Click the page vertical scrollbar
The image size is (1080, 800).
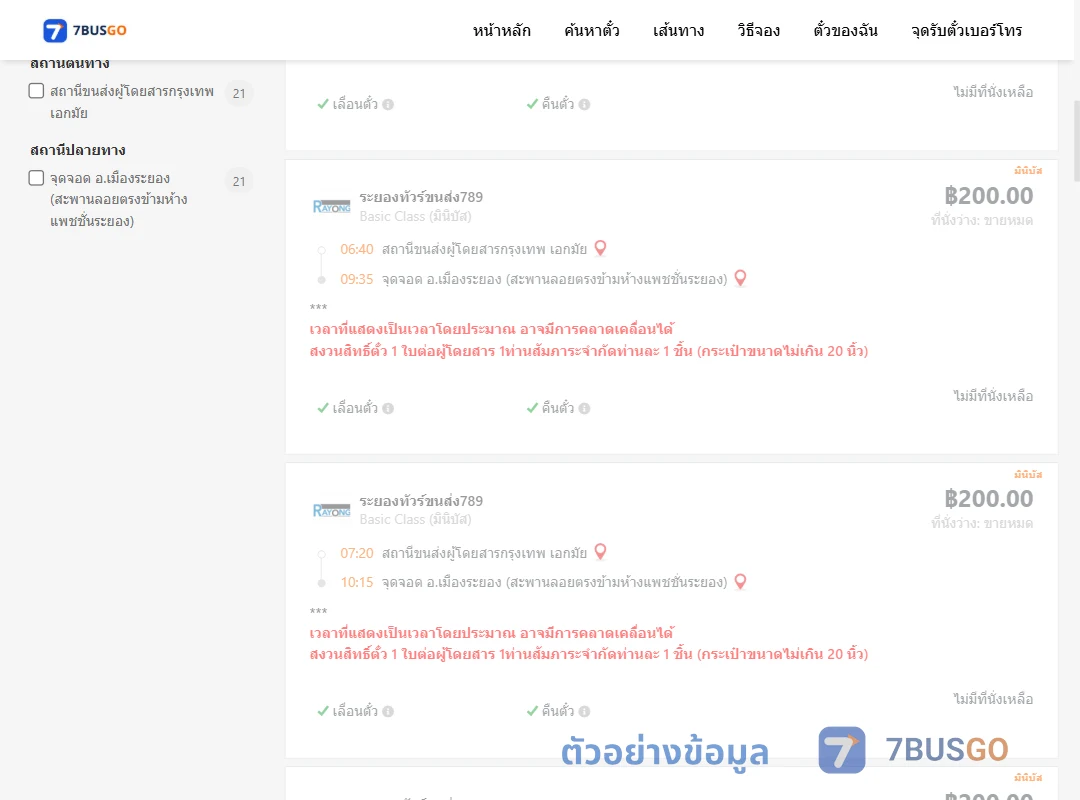coord(1076,141)
